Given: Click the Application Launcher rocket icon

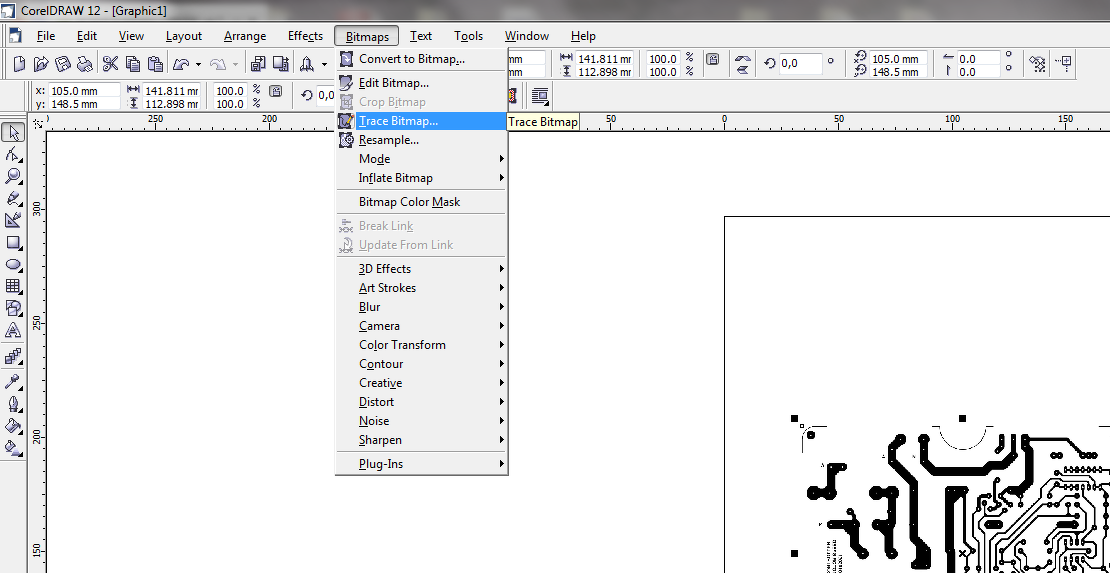Looking at the screenshot, I should [x=307, y=64].
